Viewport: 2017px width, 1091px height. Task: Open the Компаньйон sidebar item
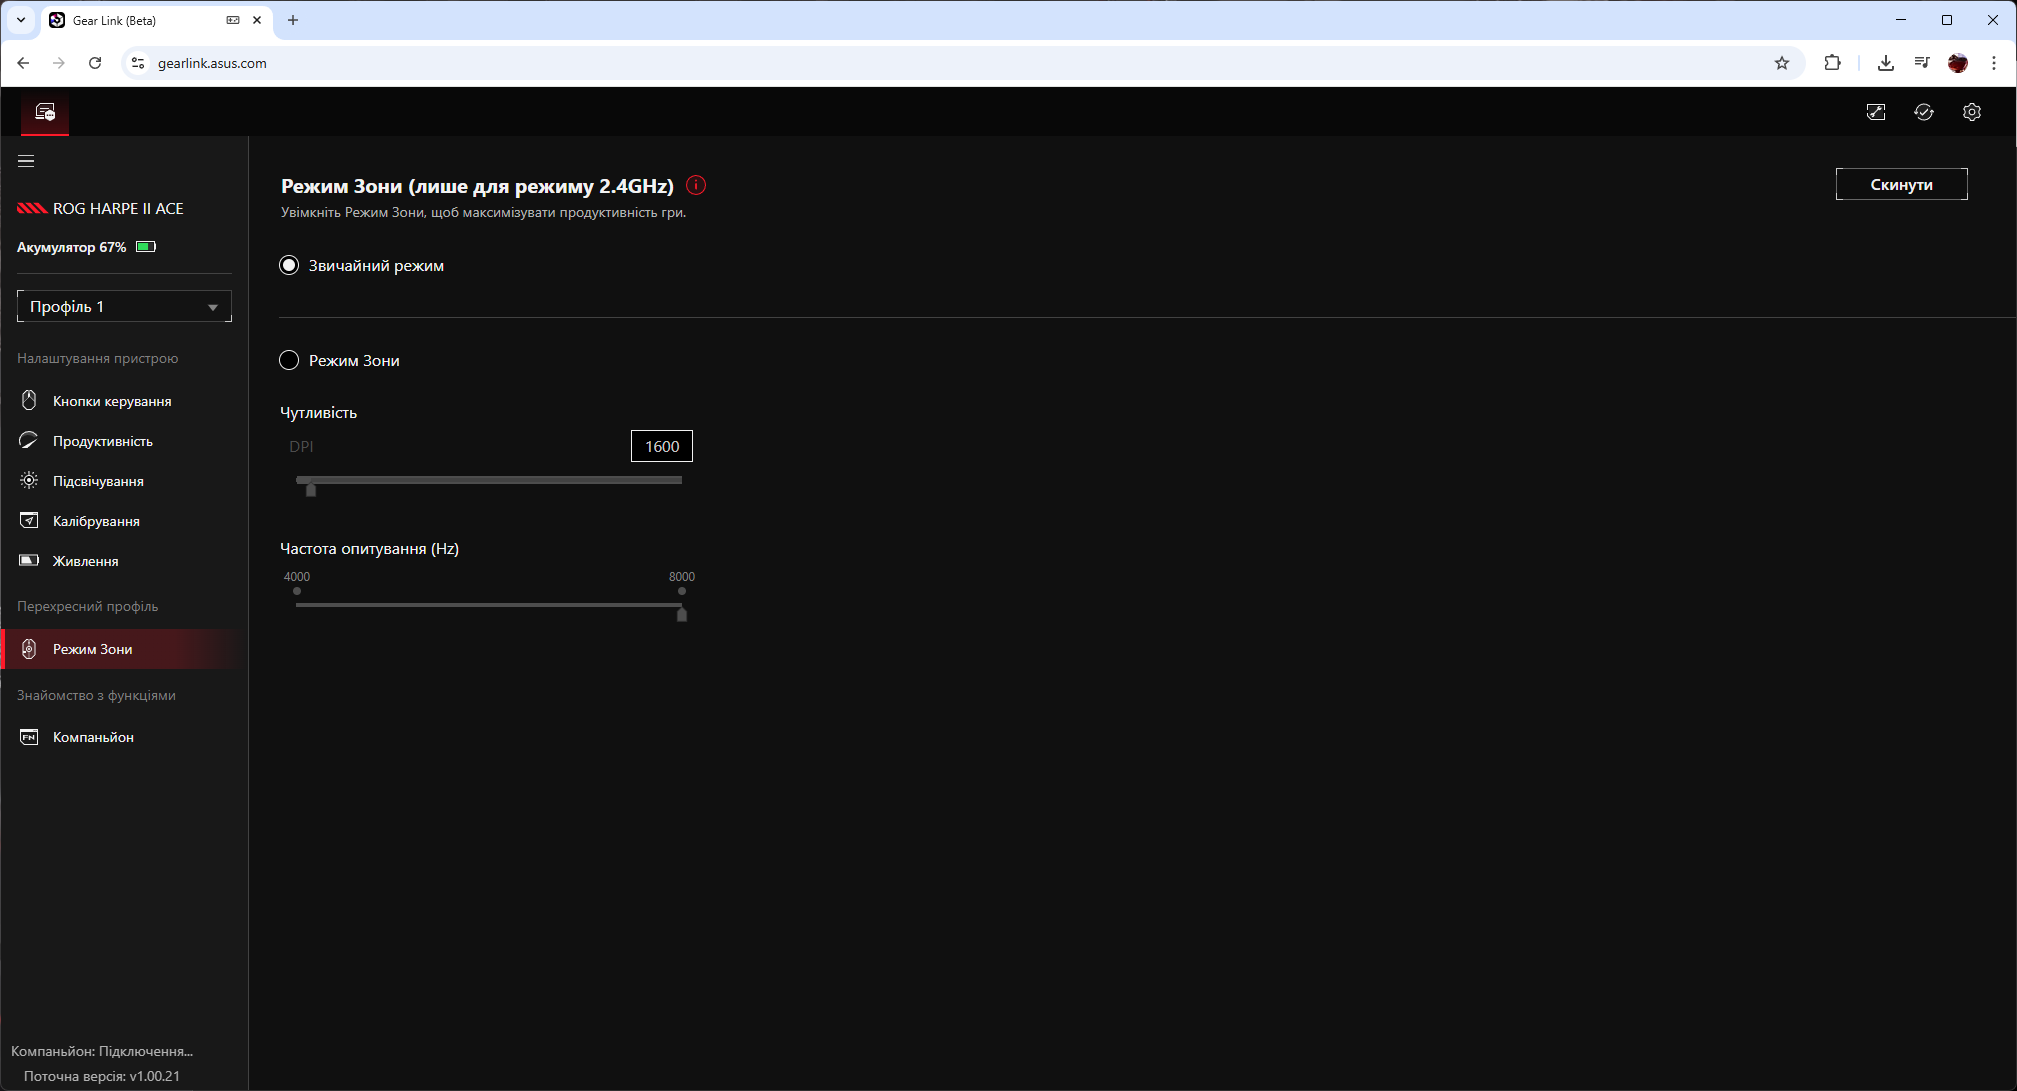tap(93, 737)
